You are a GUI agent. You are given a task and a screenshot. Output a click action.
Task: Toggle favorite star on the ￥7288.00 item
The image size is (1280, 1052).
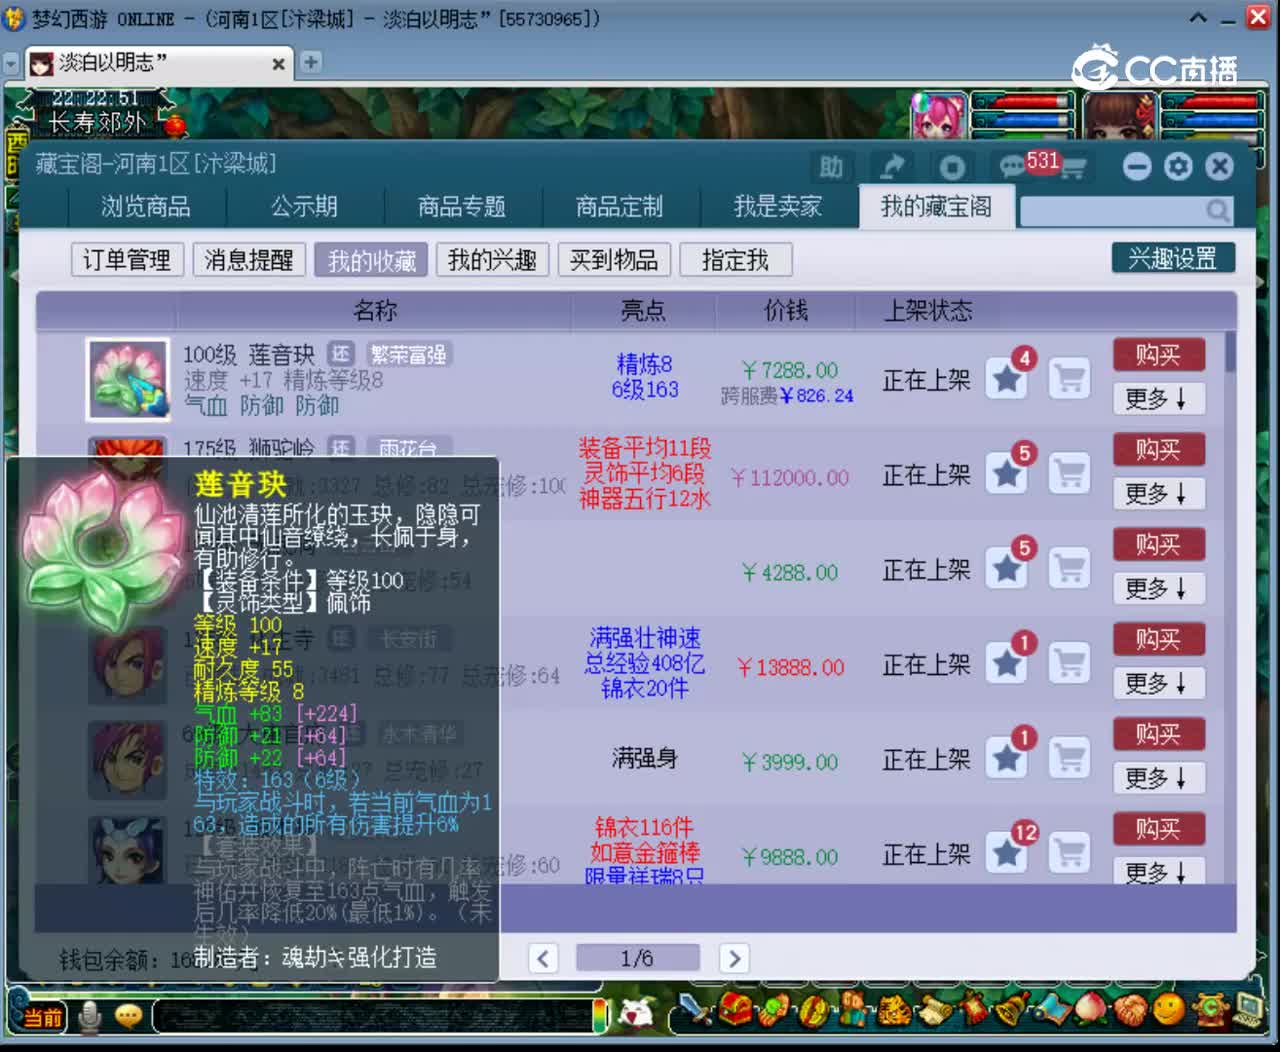(1007, 379)
